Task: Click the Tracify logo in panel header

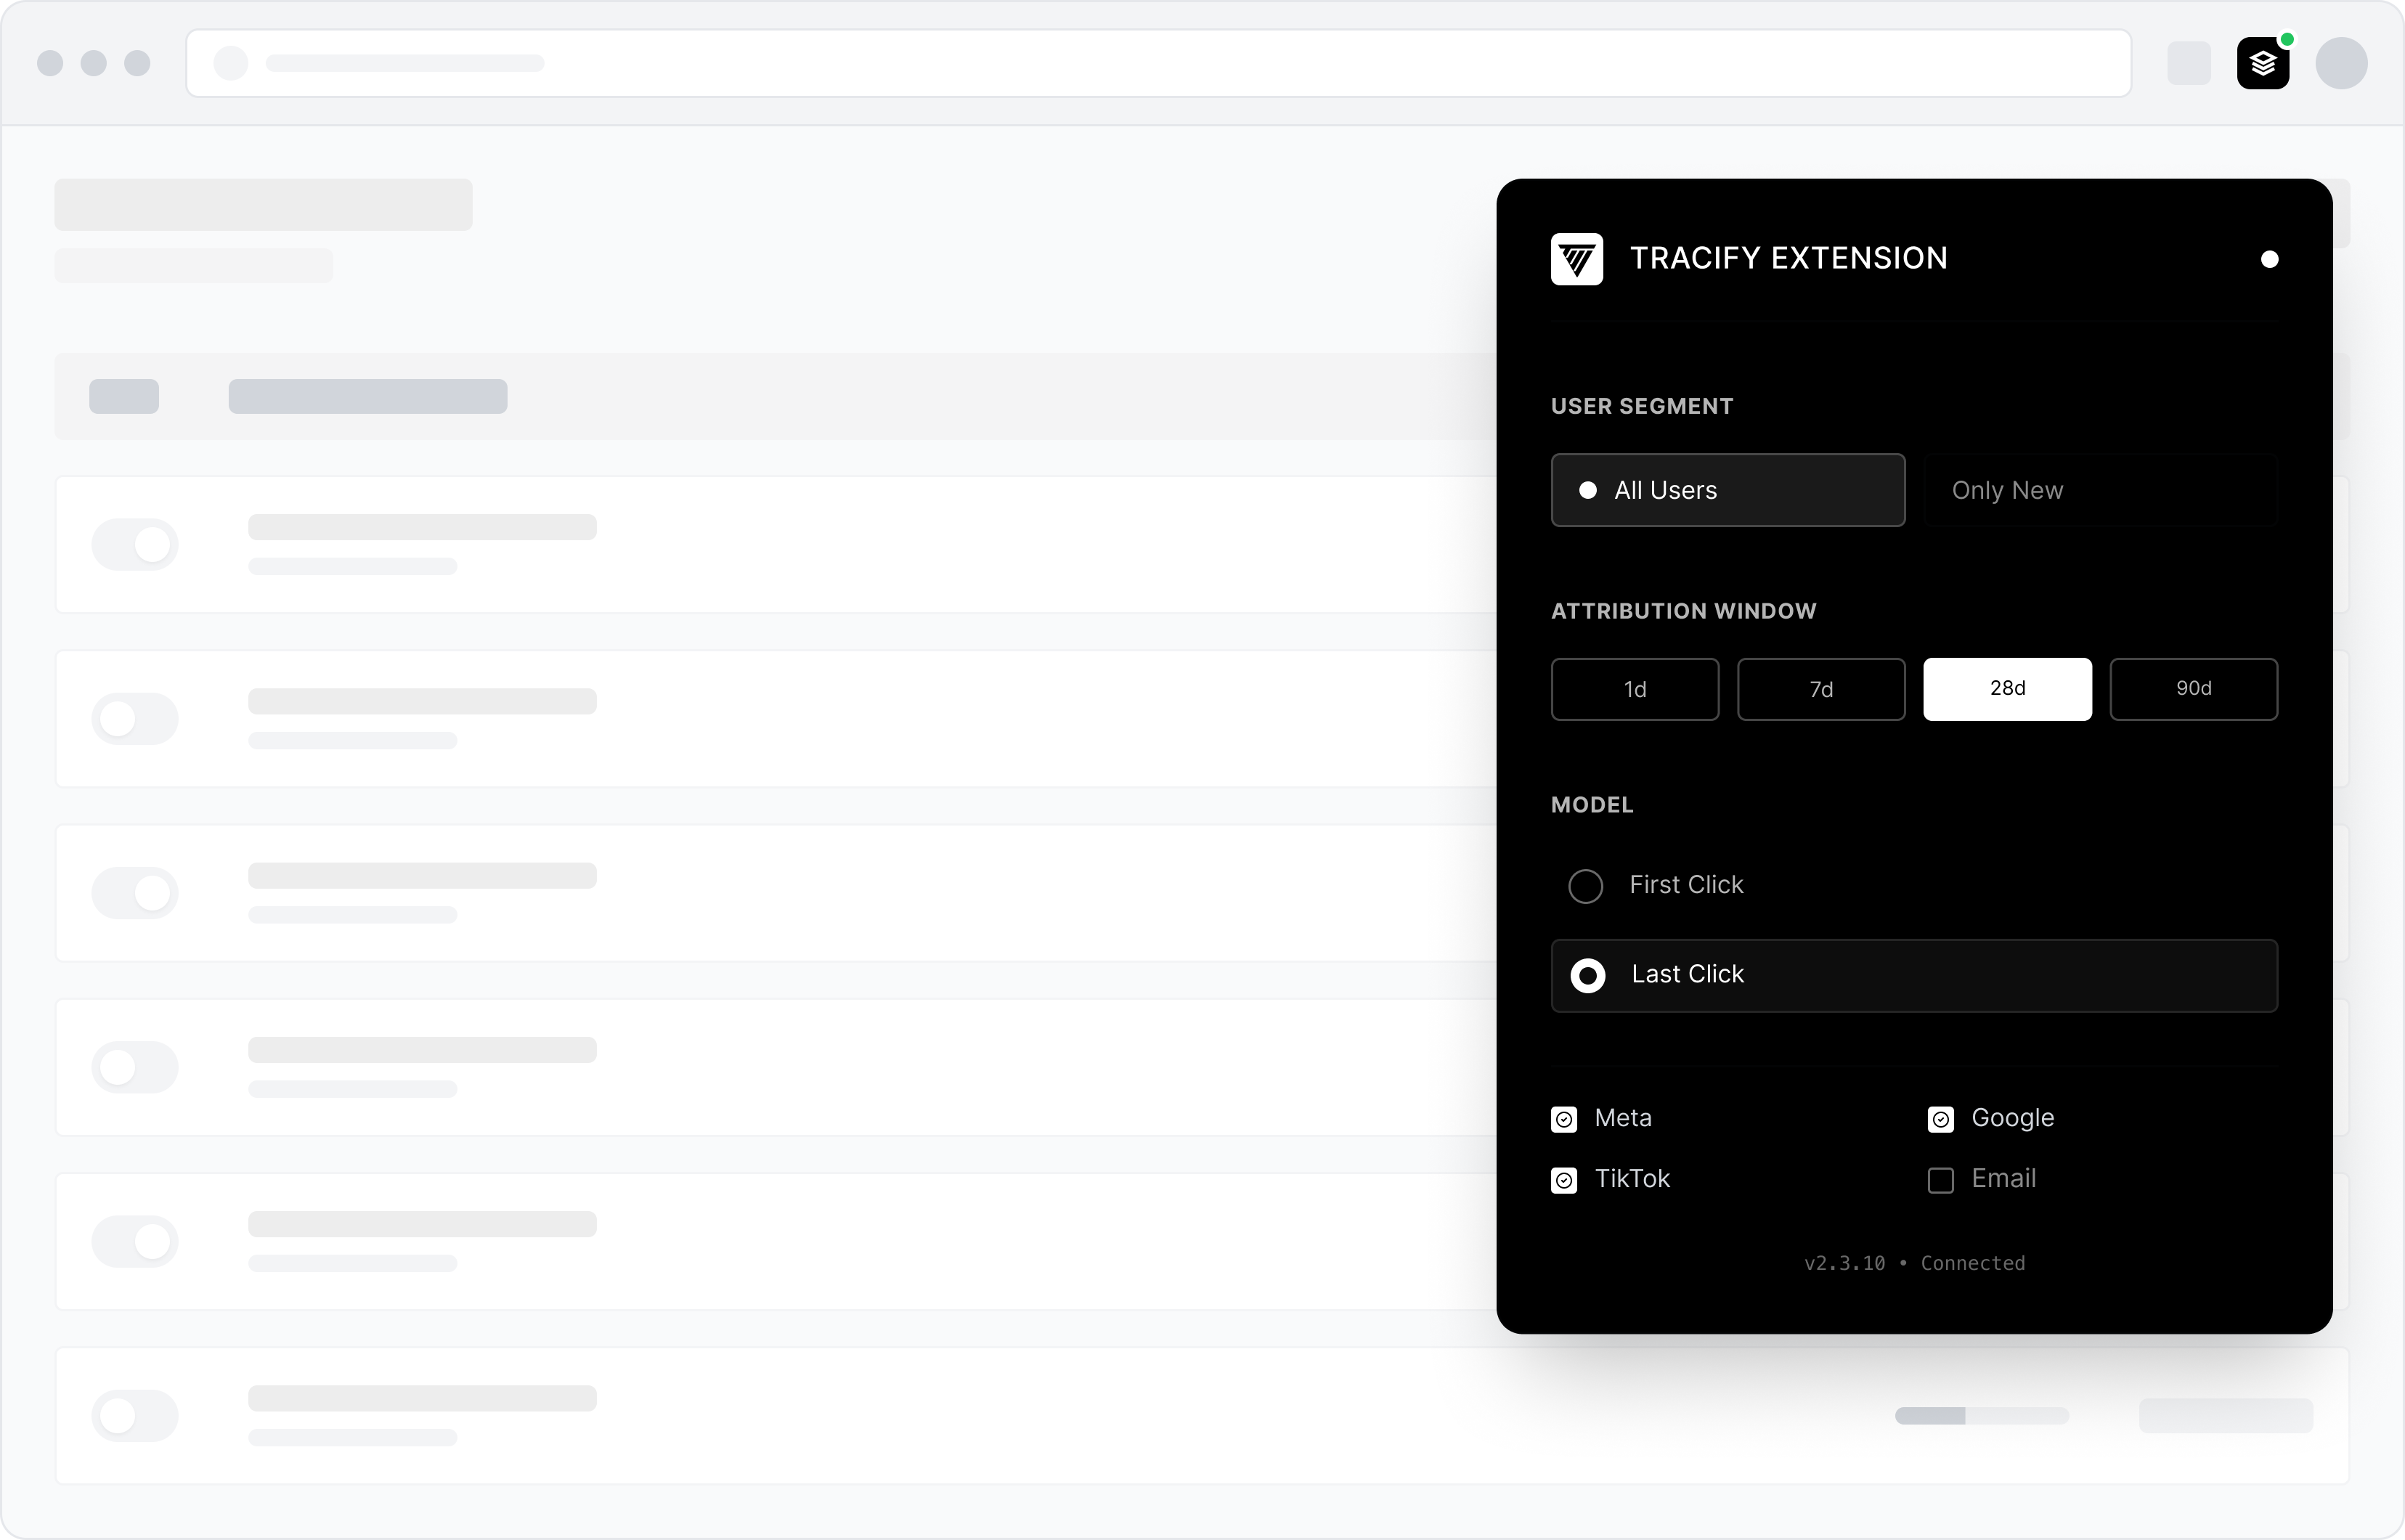Action: tap(1576, 259)
